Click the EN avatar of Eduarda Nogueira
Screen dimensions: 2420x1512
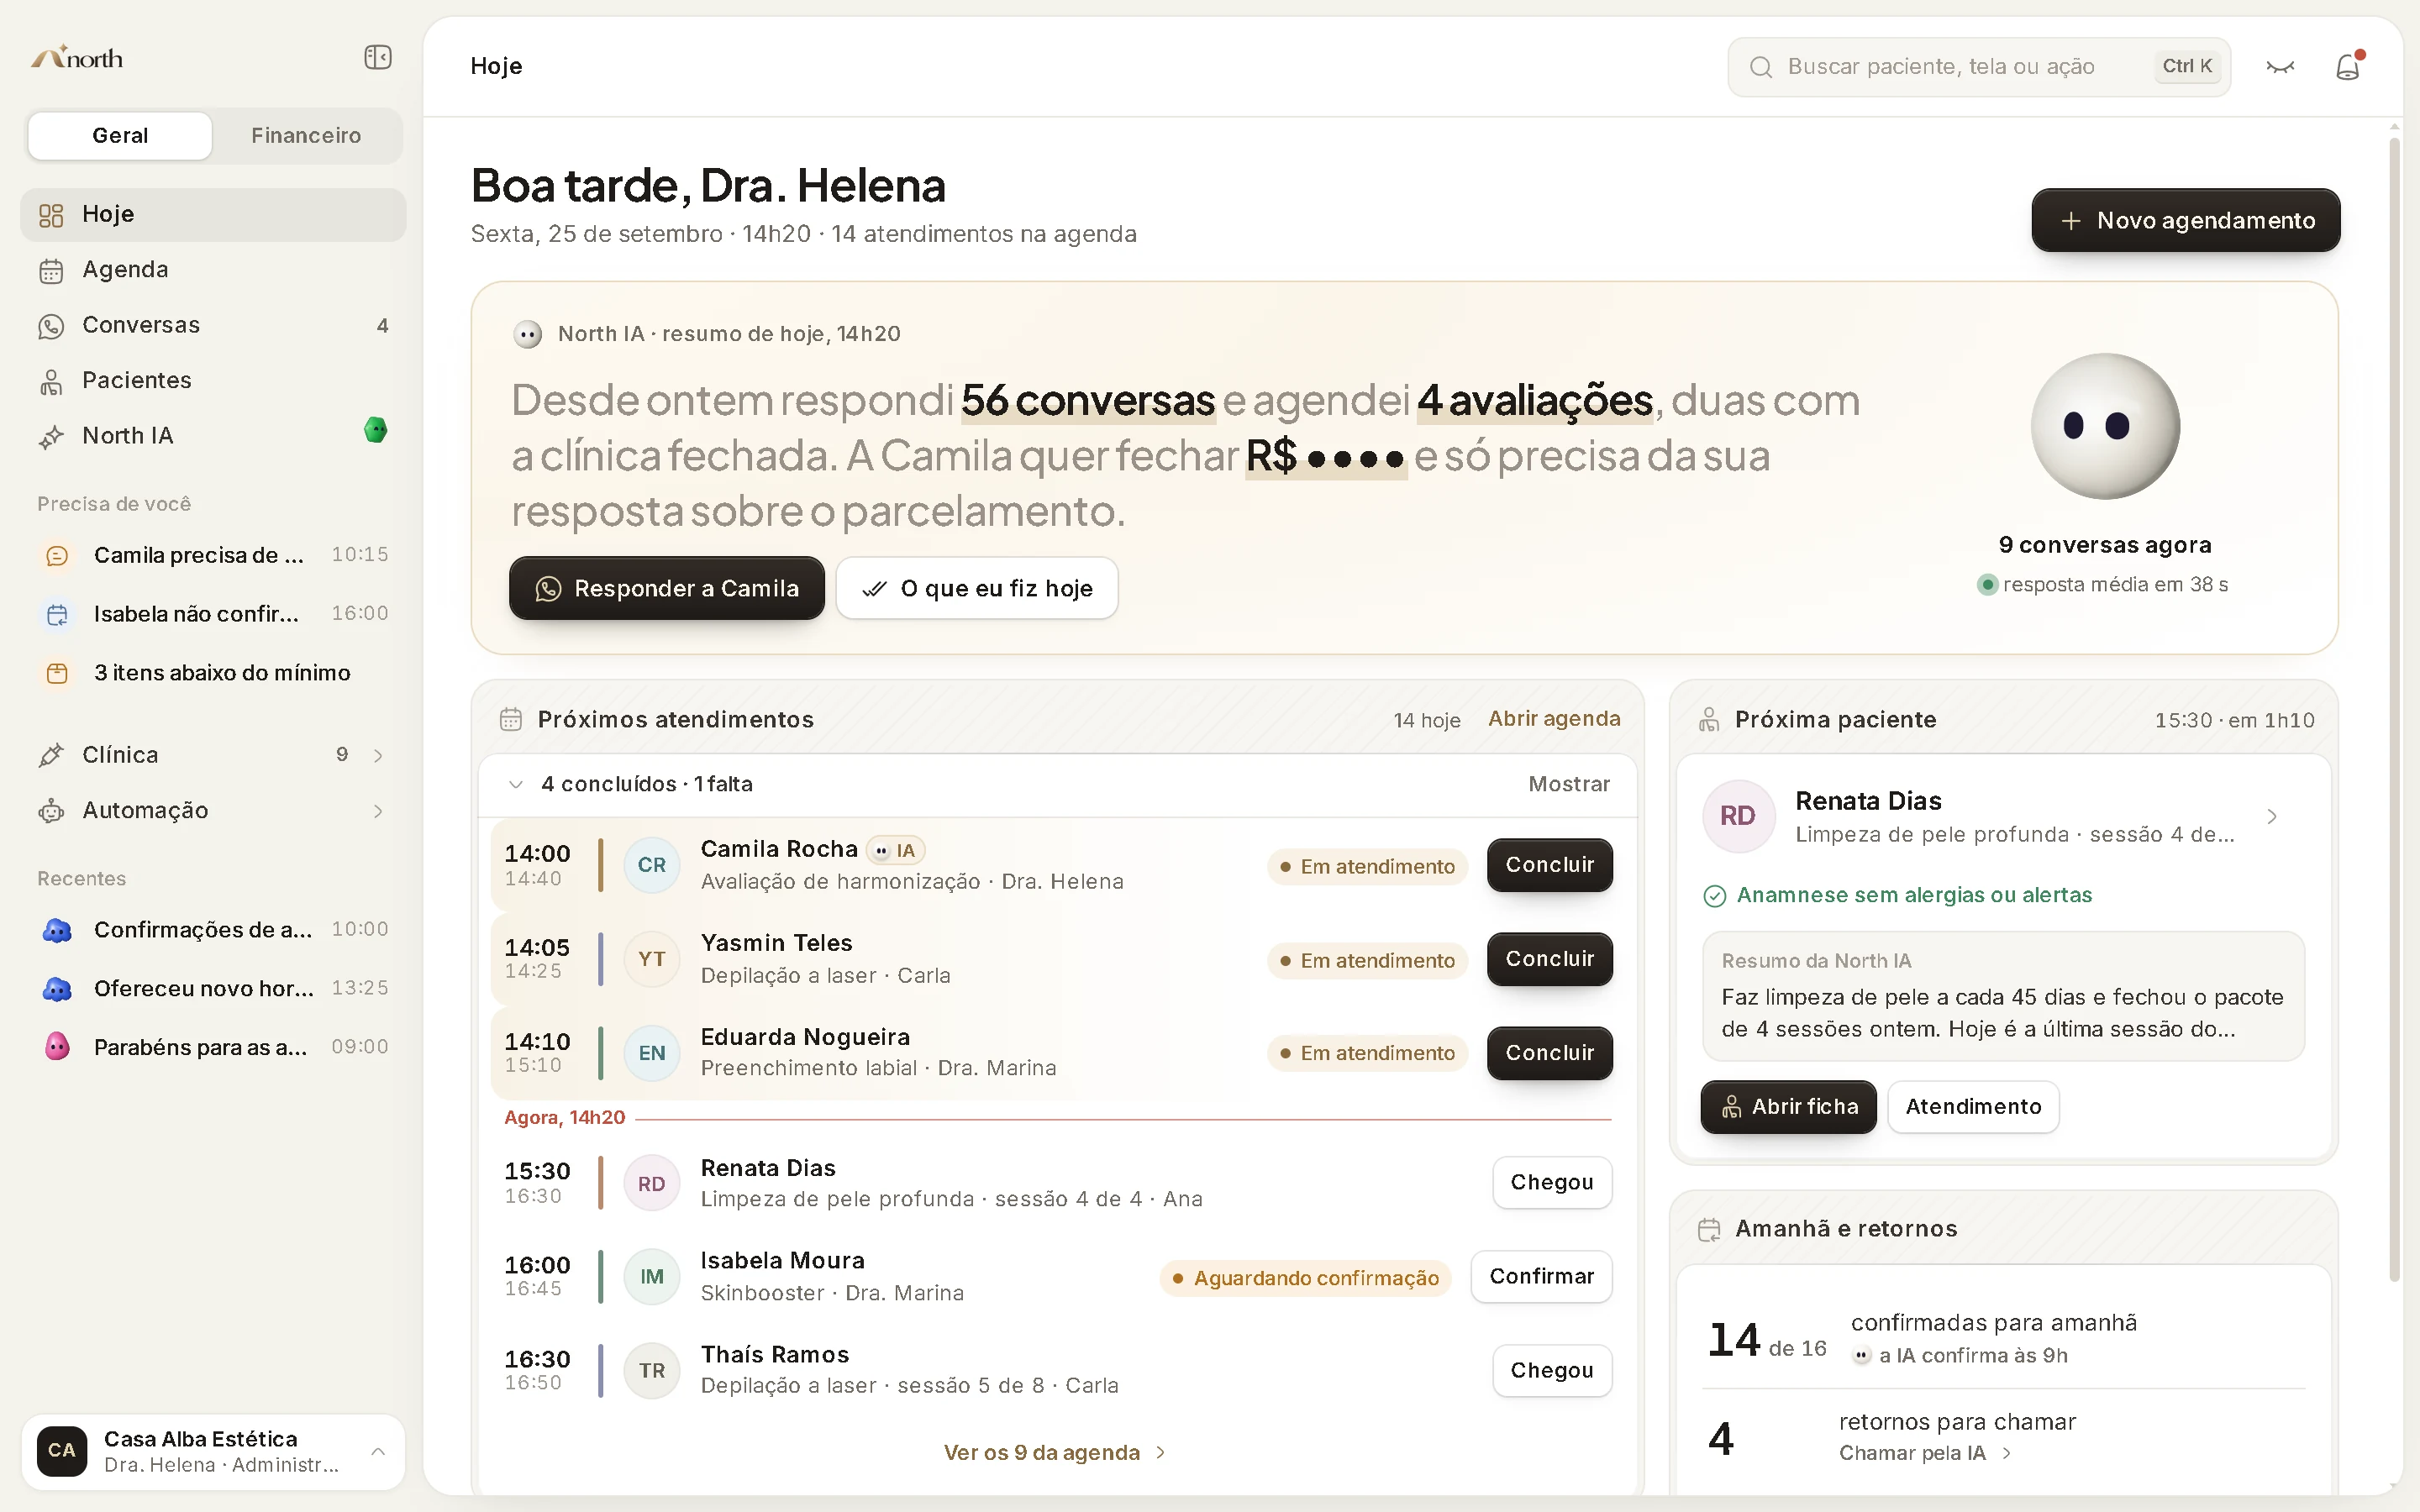click(652, 1053)
